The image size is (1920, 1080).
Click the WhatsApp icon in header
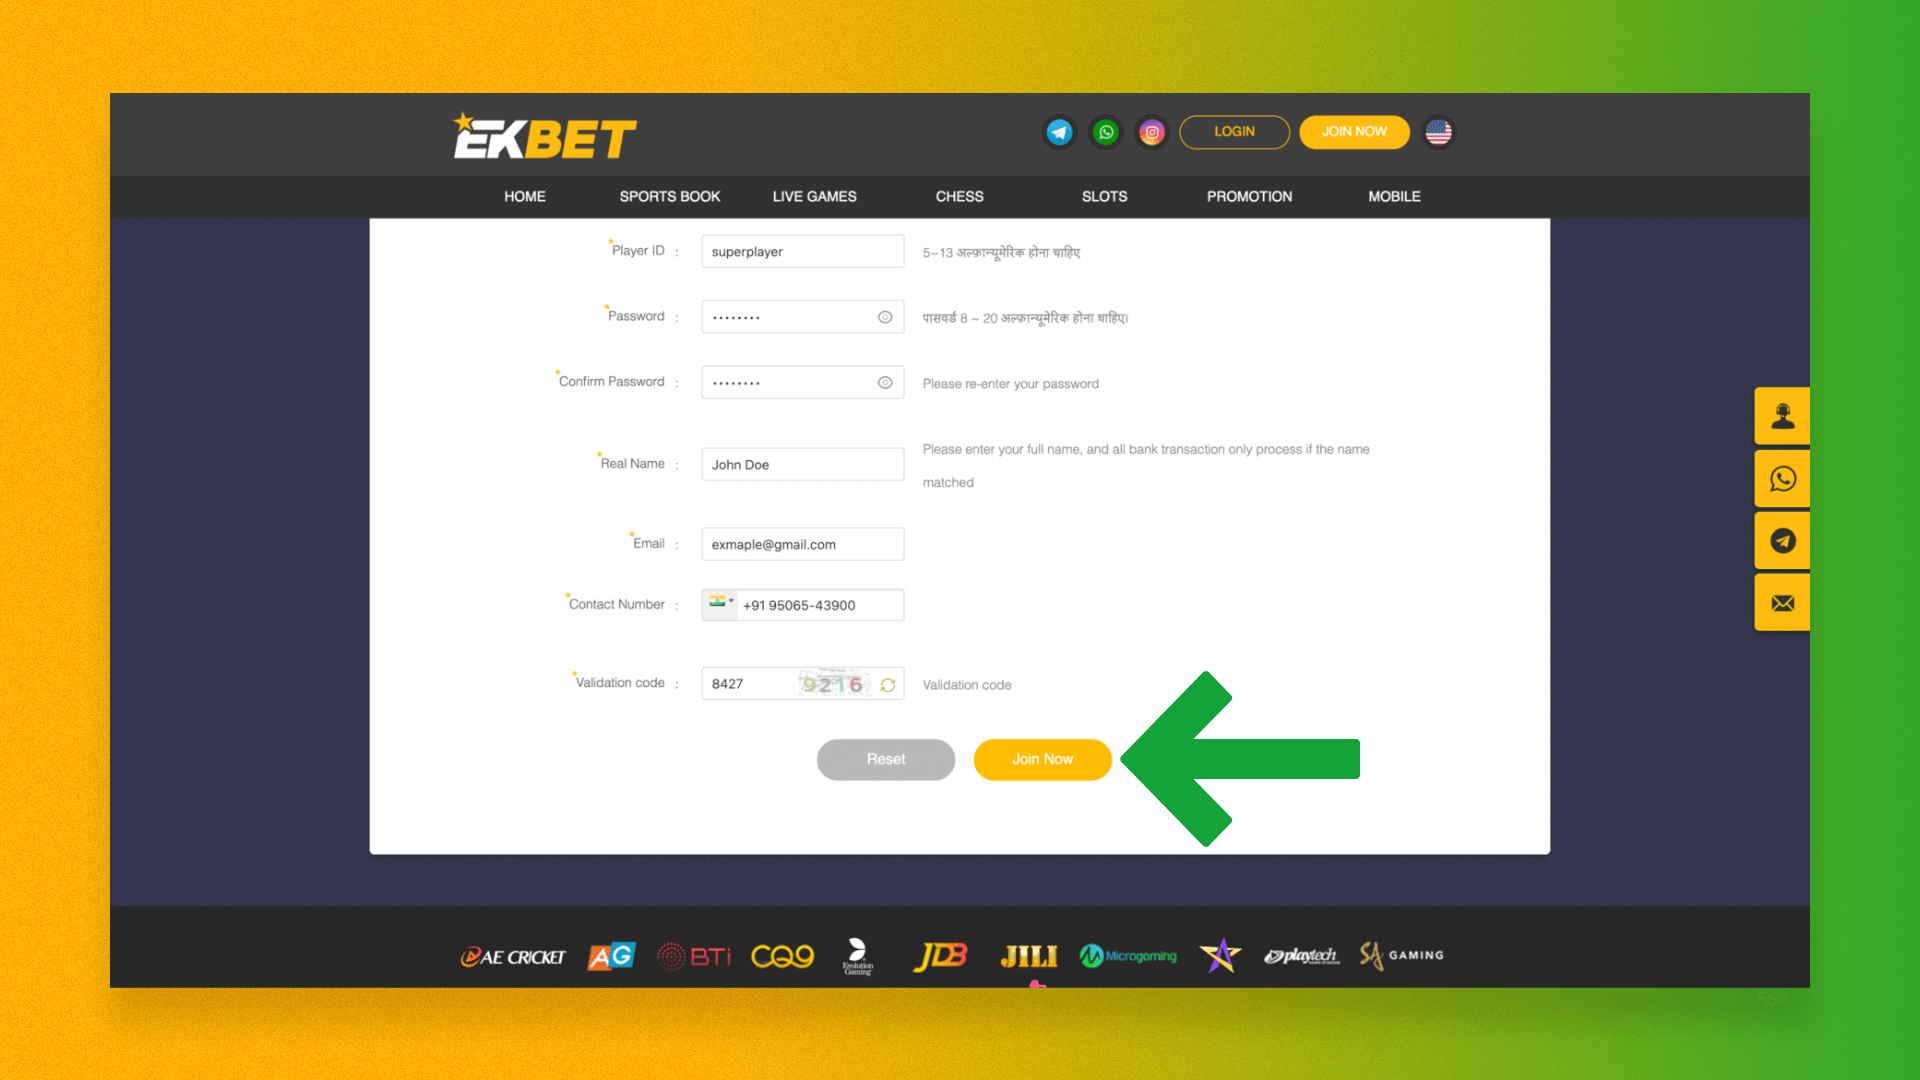tap(1105, 132)
